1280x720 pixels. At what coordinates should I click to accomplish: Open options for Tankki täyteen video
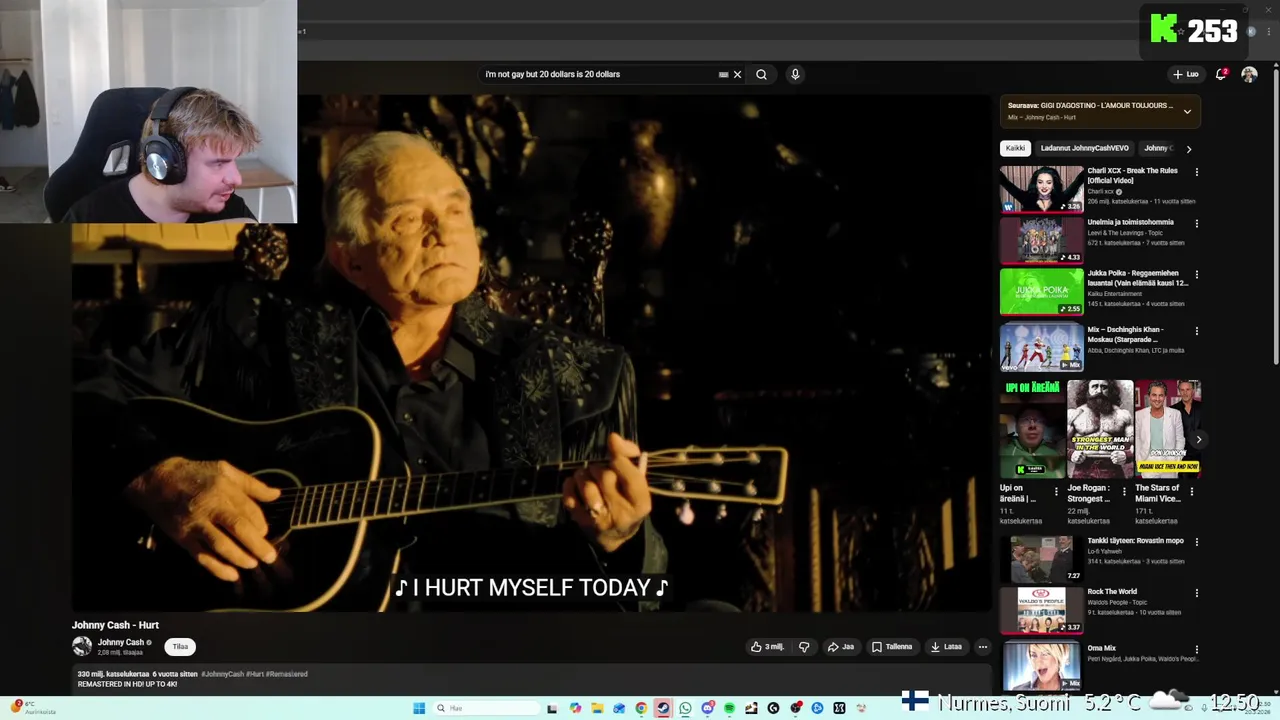coord(1196,542)
